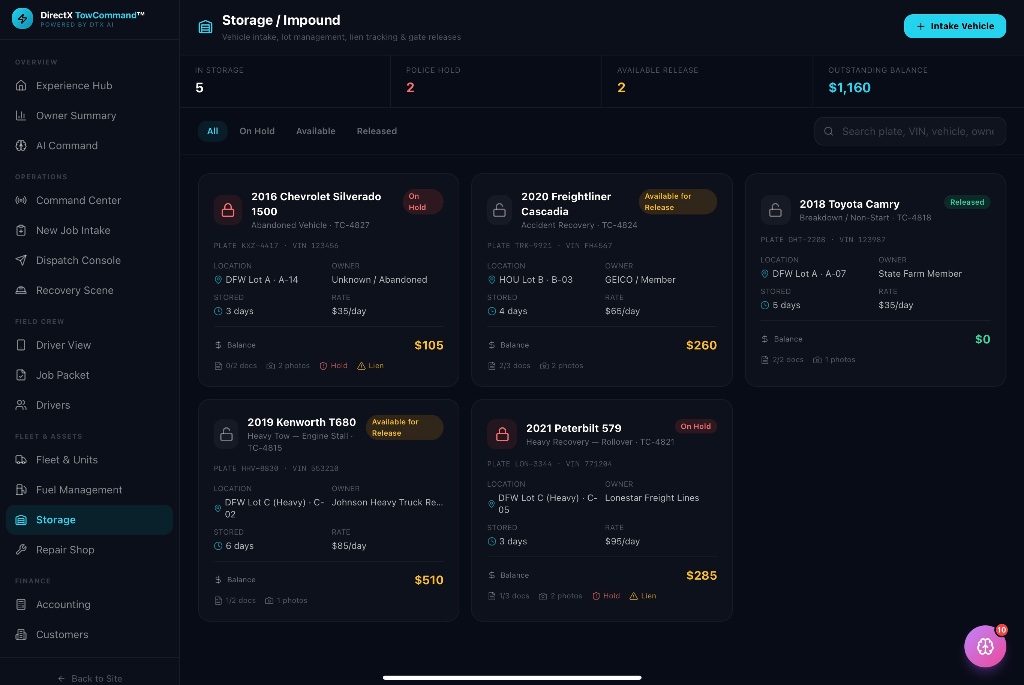Open the 2019 Kenworth T680 title
The image size is (1024, 685).
point(302,422)
